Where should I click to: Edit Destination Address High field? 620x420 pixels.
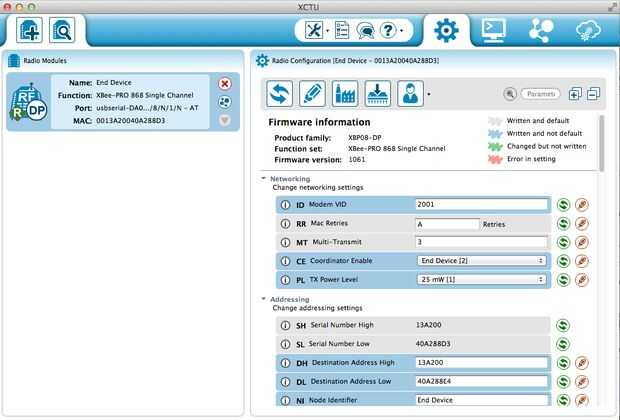tap(482, 363)
